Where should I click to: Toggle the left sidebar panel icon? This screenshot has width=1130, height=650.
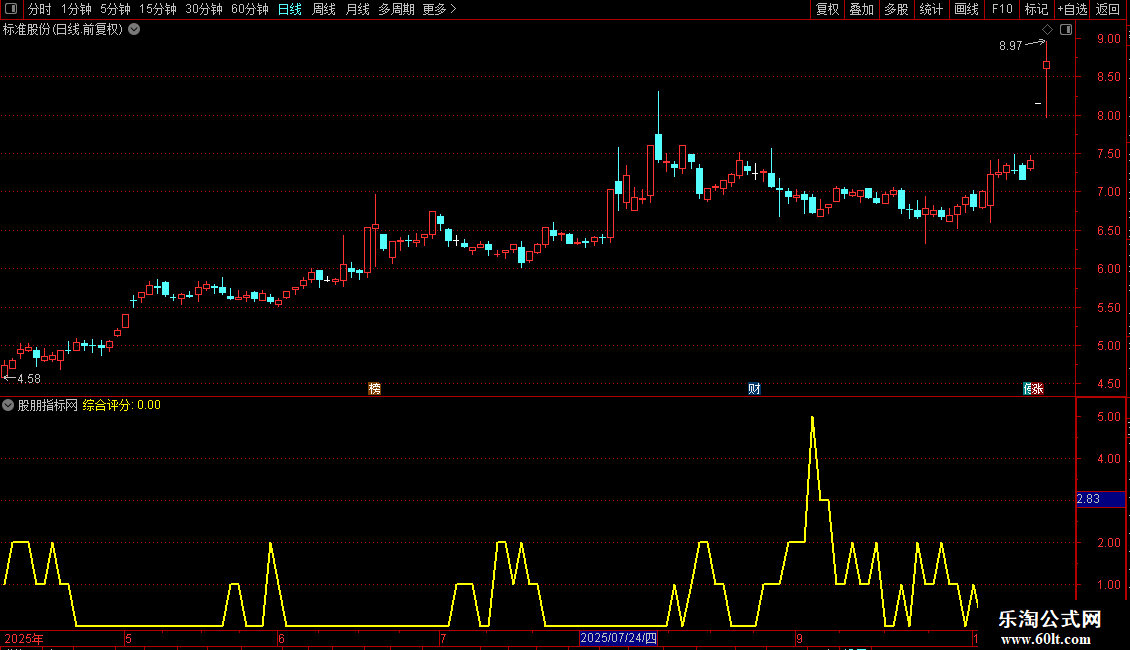(11, 9)
